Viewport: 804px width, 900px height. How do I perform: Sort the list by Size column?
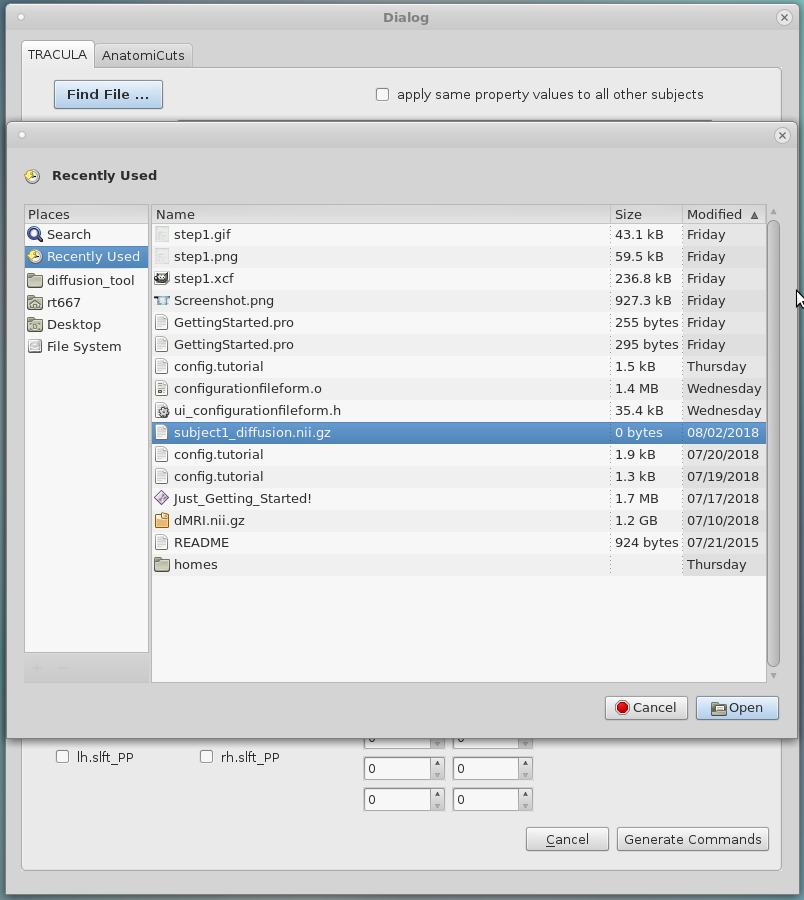(645, 215)
